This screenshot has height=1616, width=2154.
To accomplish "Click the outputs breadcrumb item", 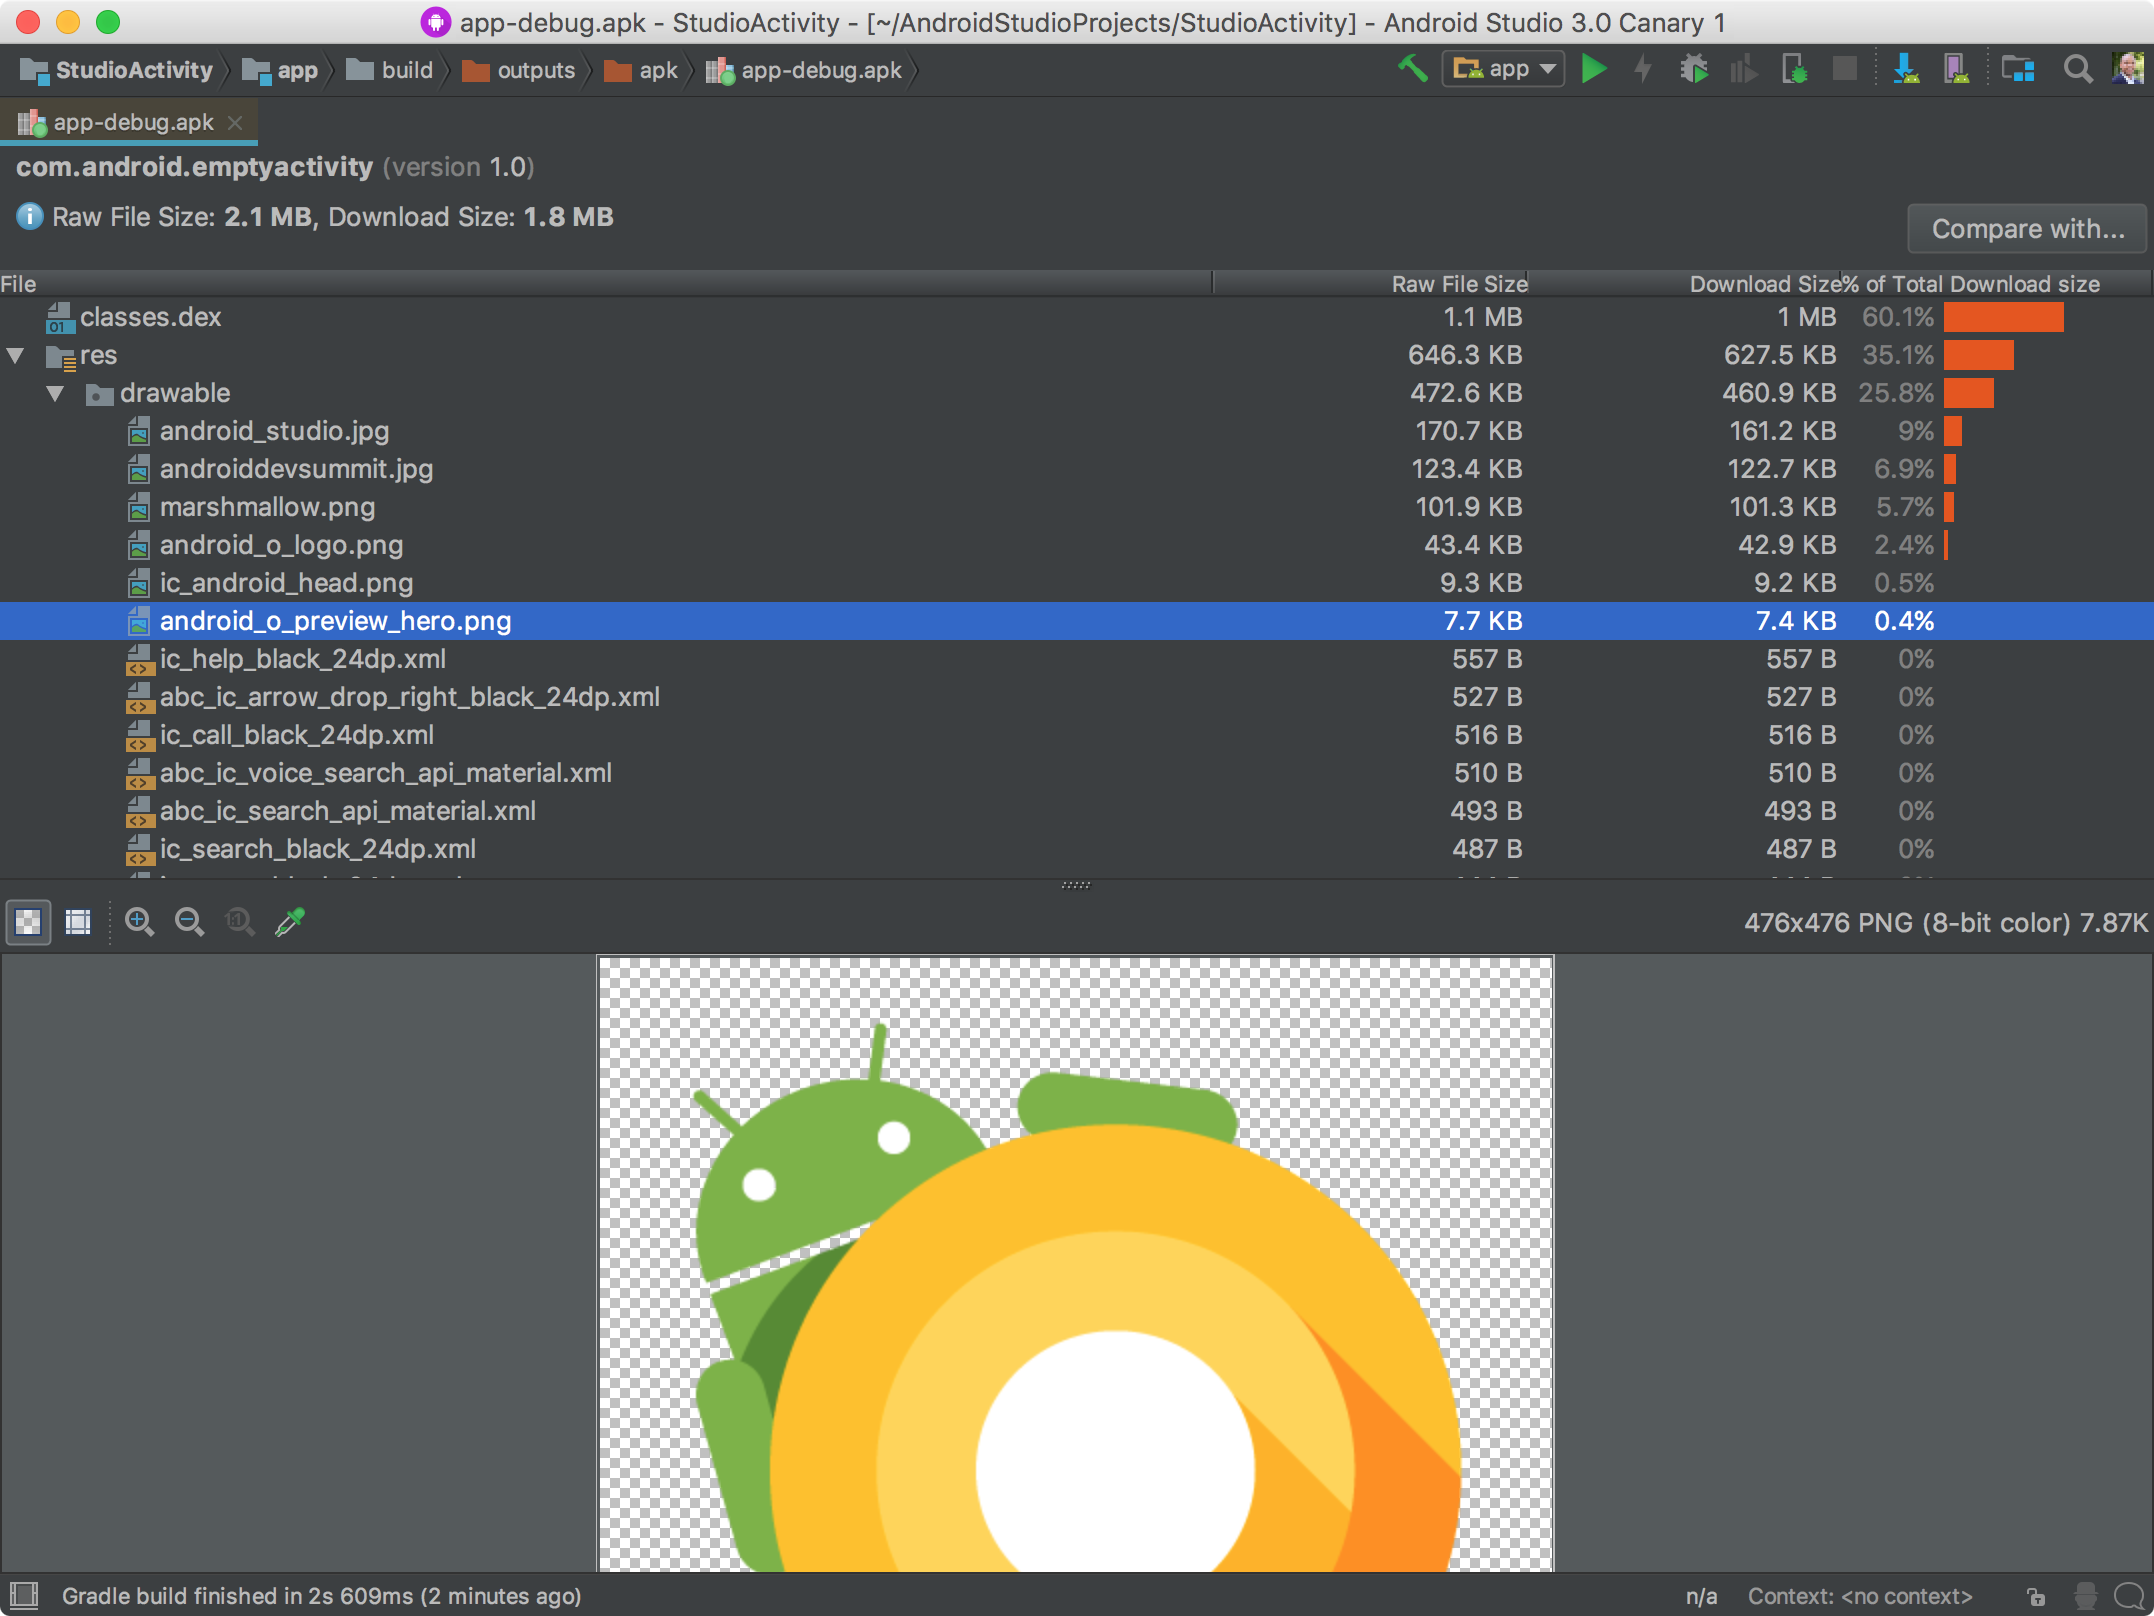I will [x=535, y=70].
